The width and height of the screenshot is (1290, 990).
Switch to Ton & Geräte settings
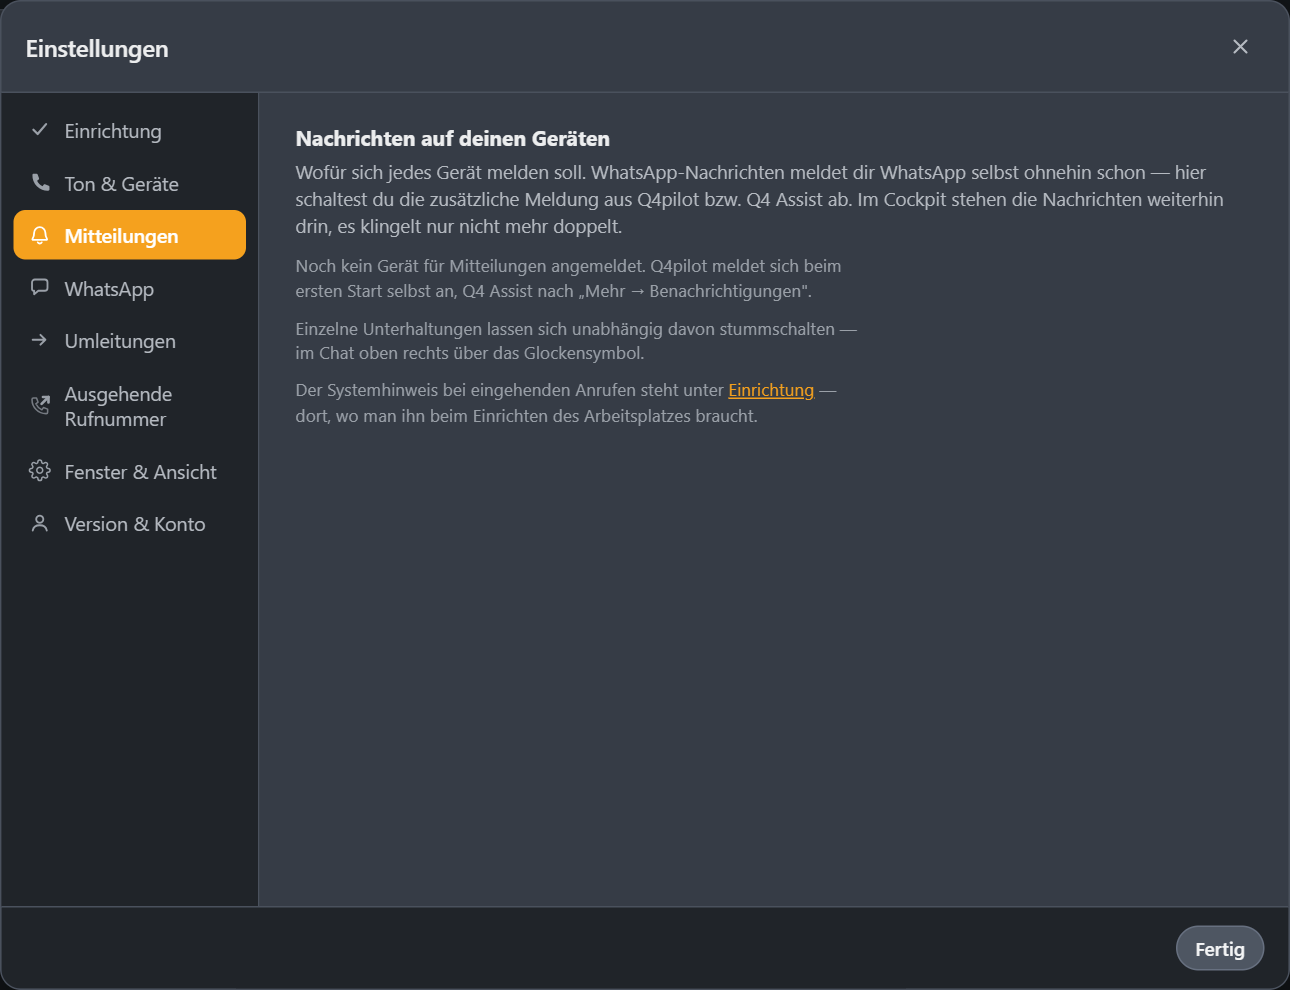tap(130, 184)
